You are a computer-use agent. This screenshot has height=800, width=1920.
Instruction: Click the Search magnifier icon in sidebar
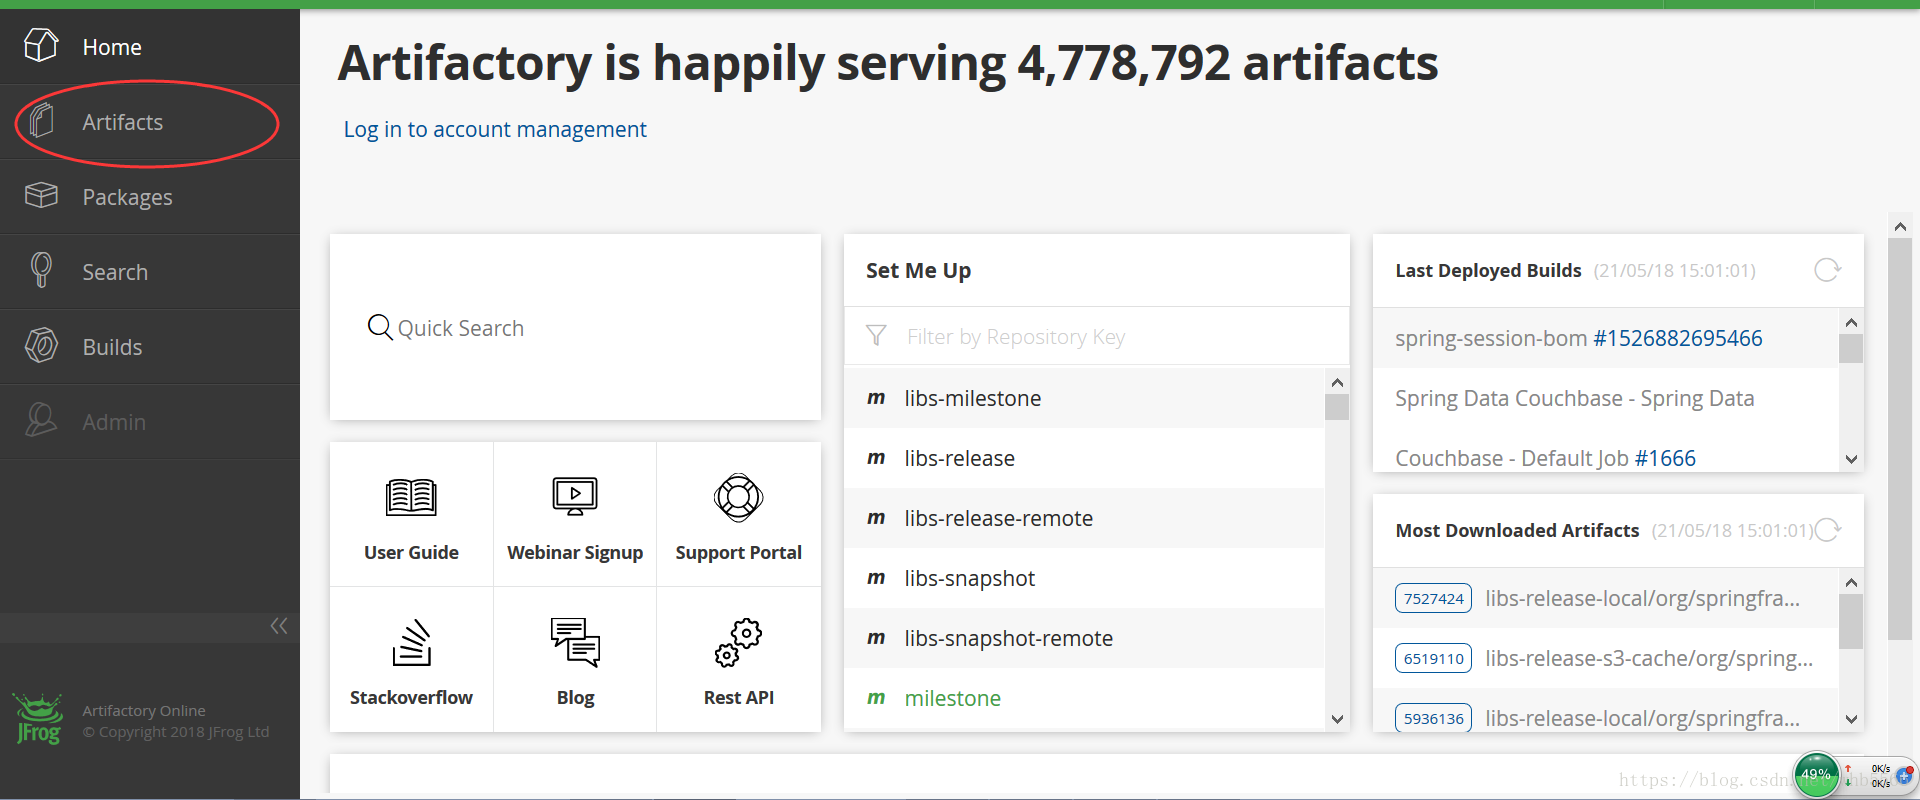[x=41, y=270]
